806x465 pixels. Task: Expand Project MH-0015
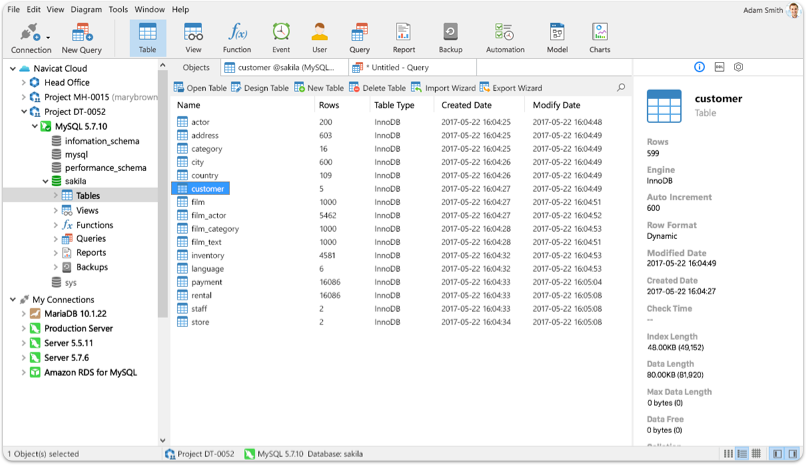click(x=23, y=97)
